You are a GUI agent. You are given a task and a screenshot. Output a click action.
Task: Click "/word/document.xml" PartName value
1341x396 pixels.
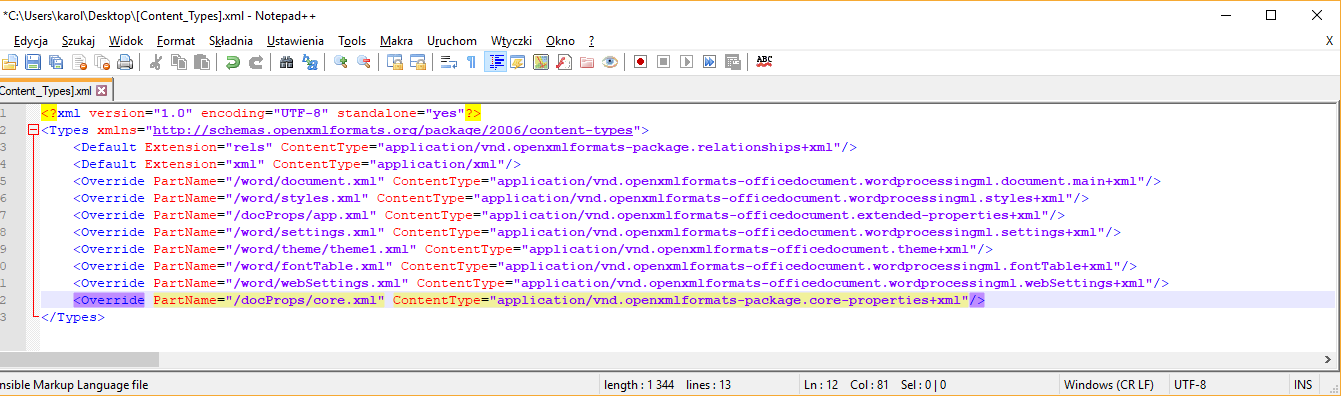point(305,181)
